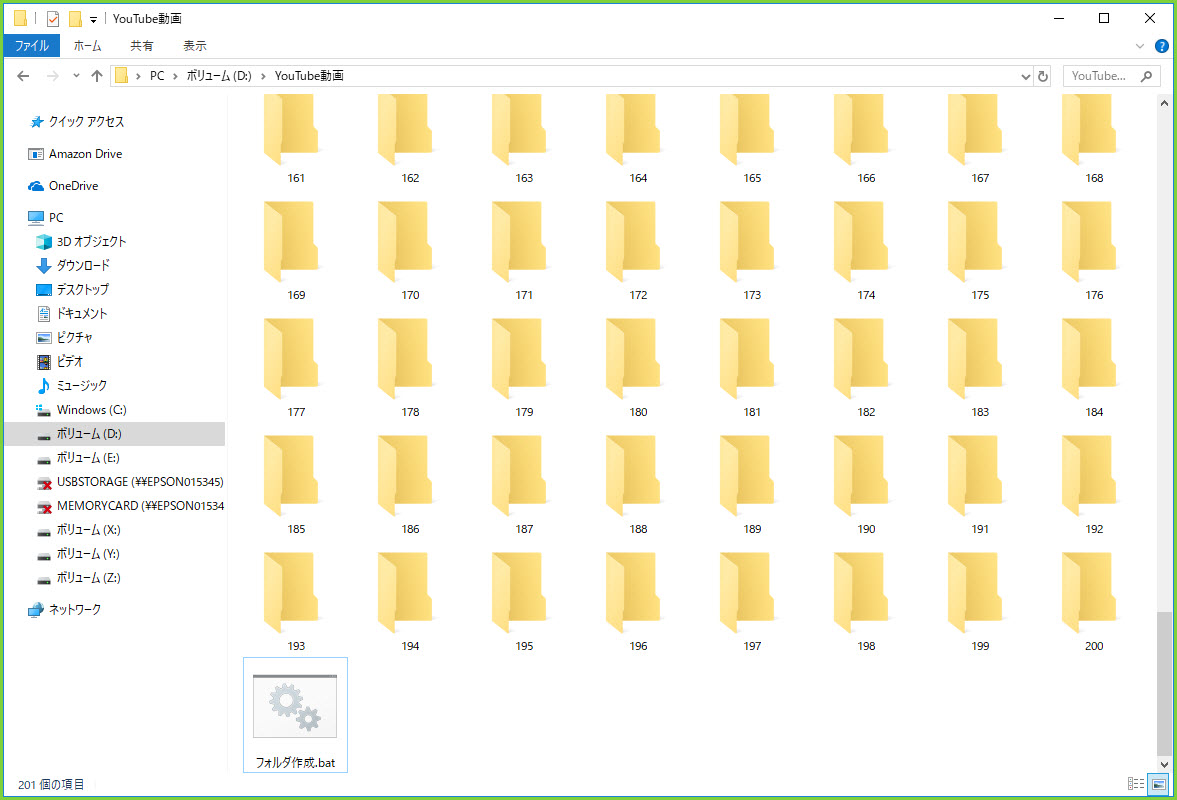The width and height of the screenshot is (1177, 800).
Task: Click ボリューム (D:) in the address breadcrumb
Action: 218,76
